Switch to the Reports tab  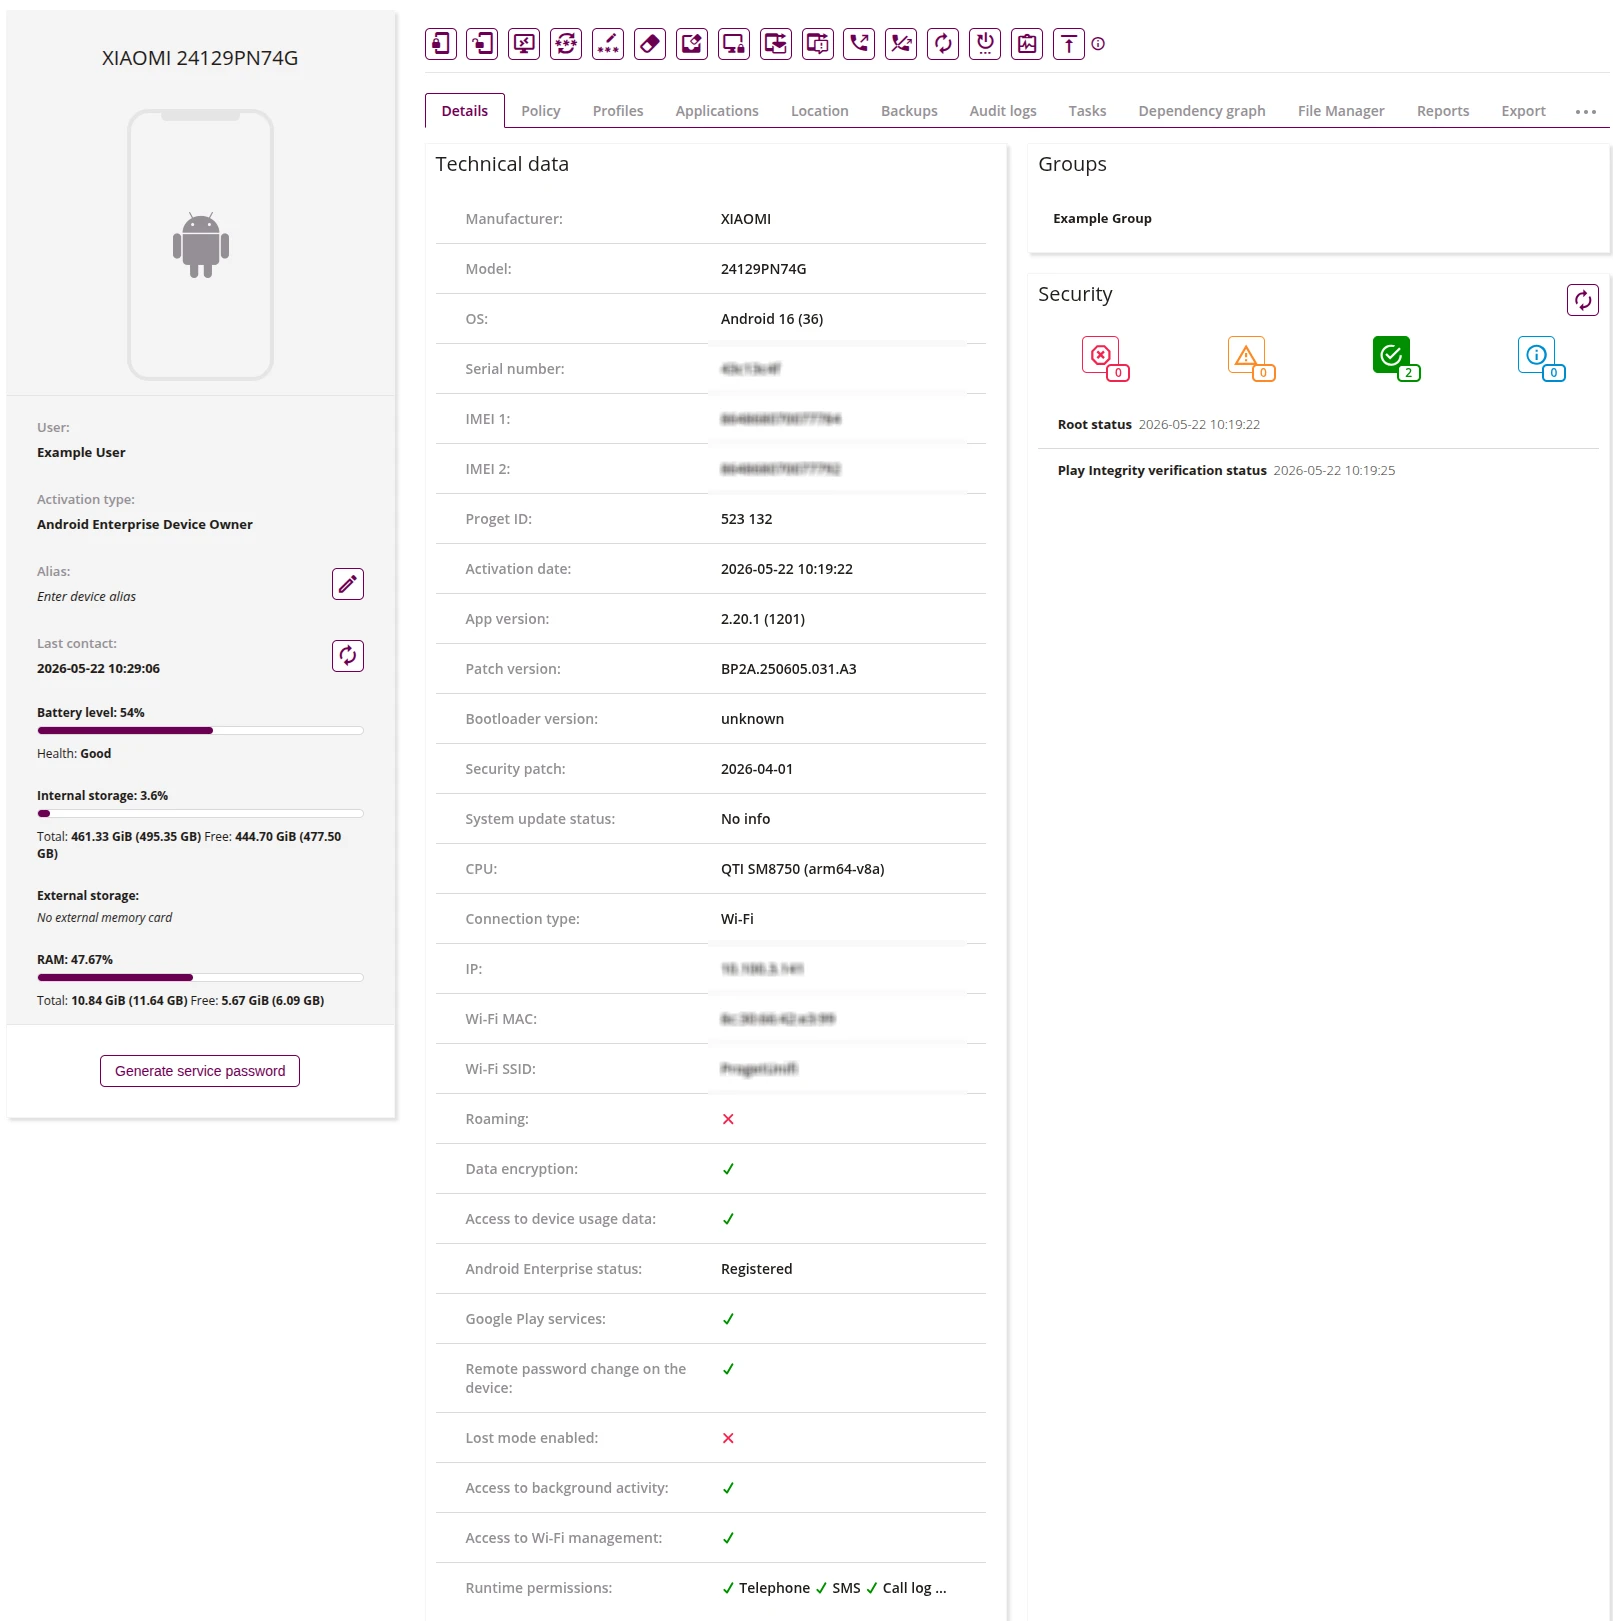tap(1443, 111)
